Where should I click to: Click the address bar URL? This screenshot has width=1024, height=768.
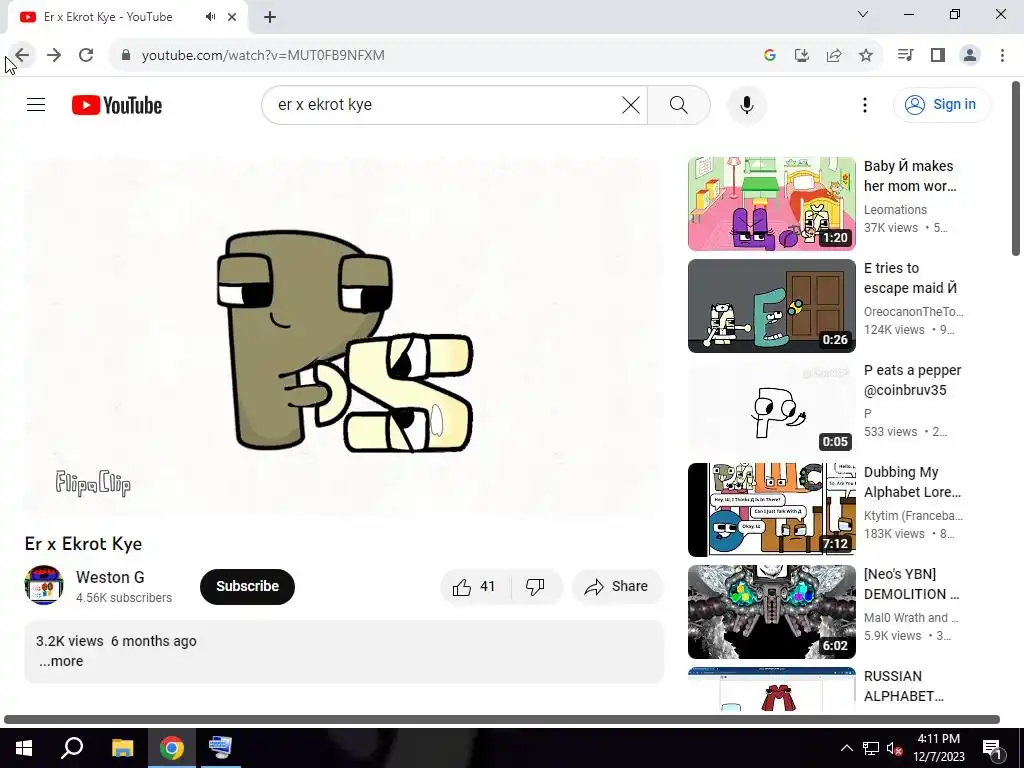coord(263,56)
